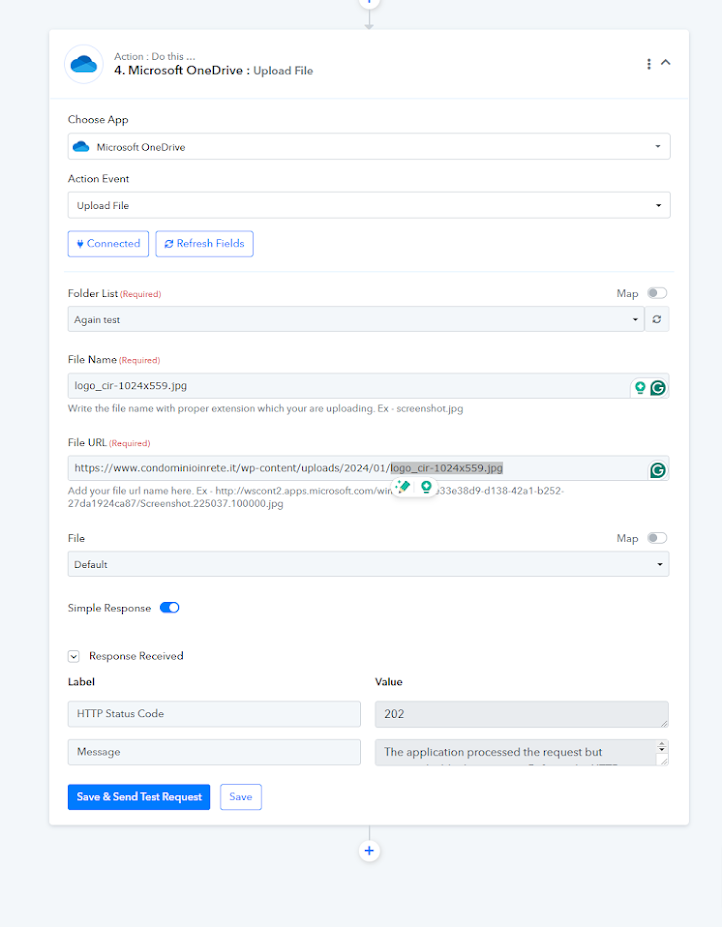Screen dimensions: 722x927
Task: Click the Grammarly icon in File URL
Action: pos(658,471)
